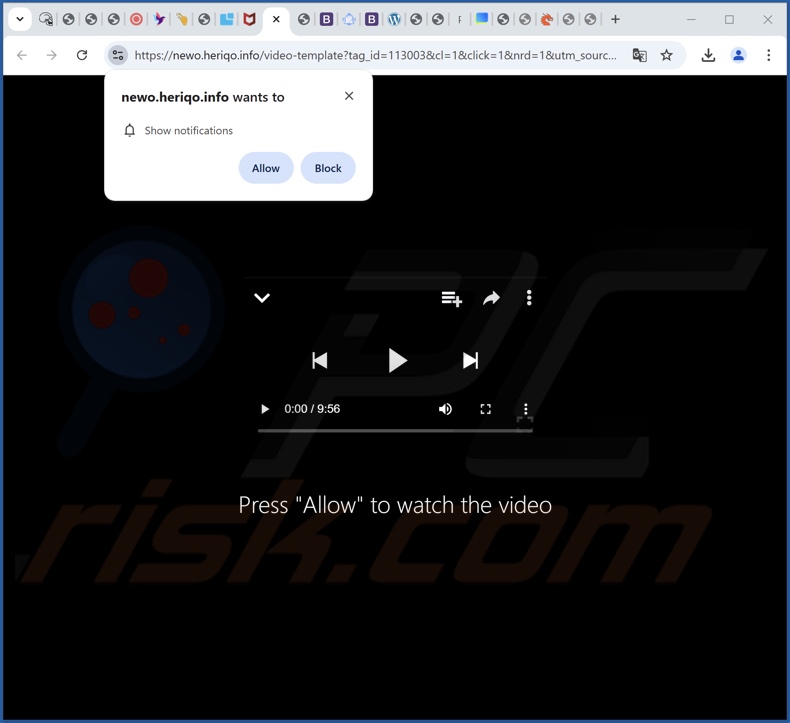The image size is (790, 723).
Task: Click the share arrow icon
Action: pyautogui.click(x=491, y=298)
